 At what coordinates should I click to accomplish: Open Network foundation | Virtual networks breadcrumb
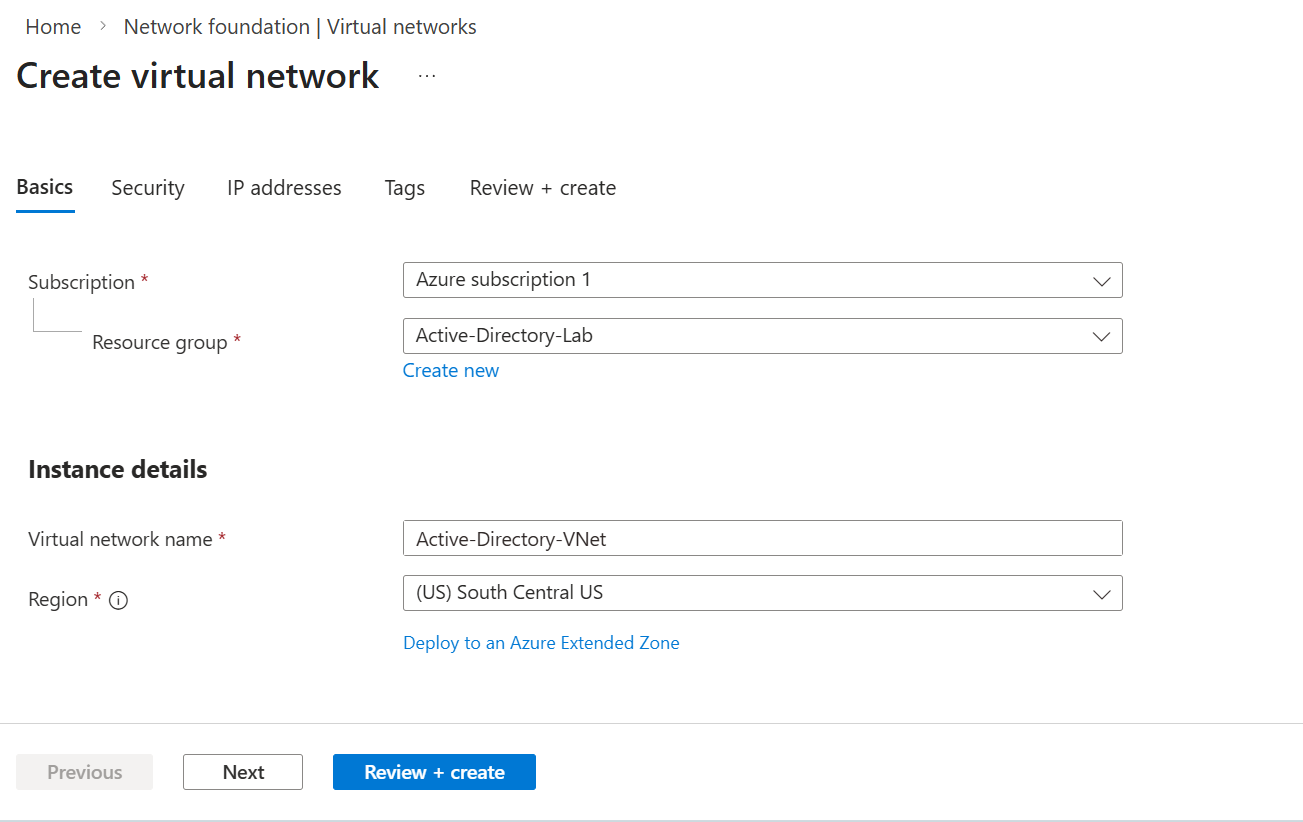click(300, 27)
